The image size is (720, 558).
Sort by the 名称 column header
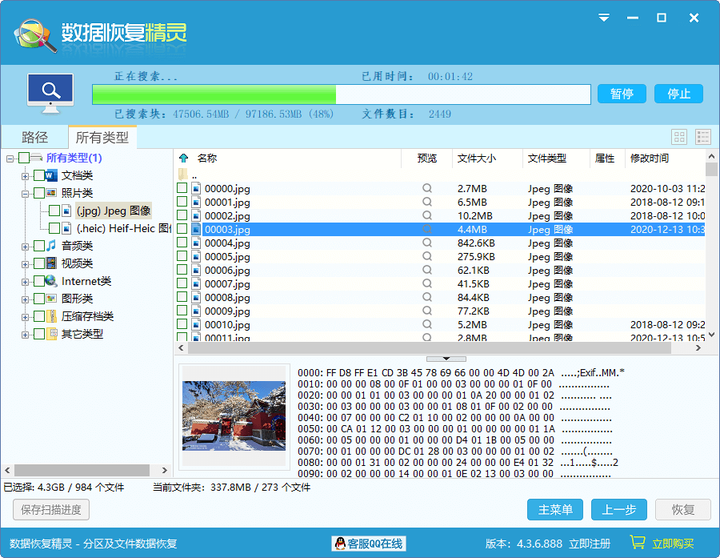coord(207,158)
